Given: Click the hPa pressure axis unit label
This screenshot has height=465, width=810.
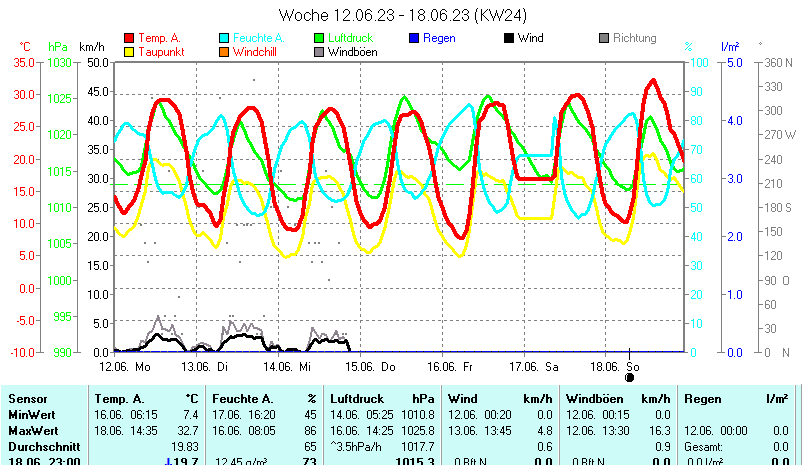Looking at the screenshot, I should (58, 47).
